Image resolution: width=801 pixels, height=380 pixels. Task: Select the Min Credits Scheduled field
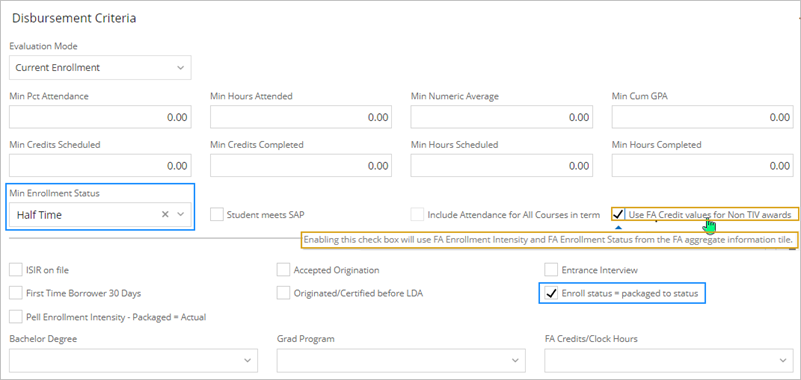100,165
